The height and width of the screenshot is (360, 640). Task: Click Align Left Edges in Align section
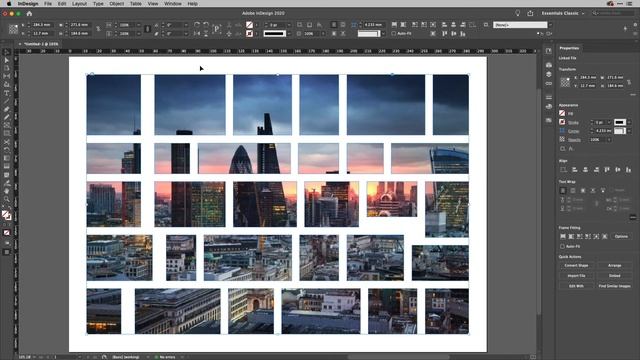[574, 170]
